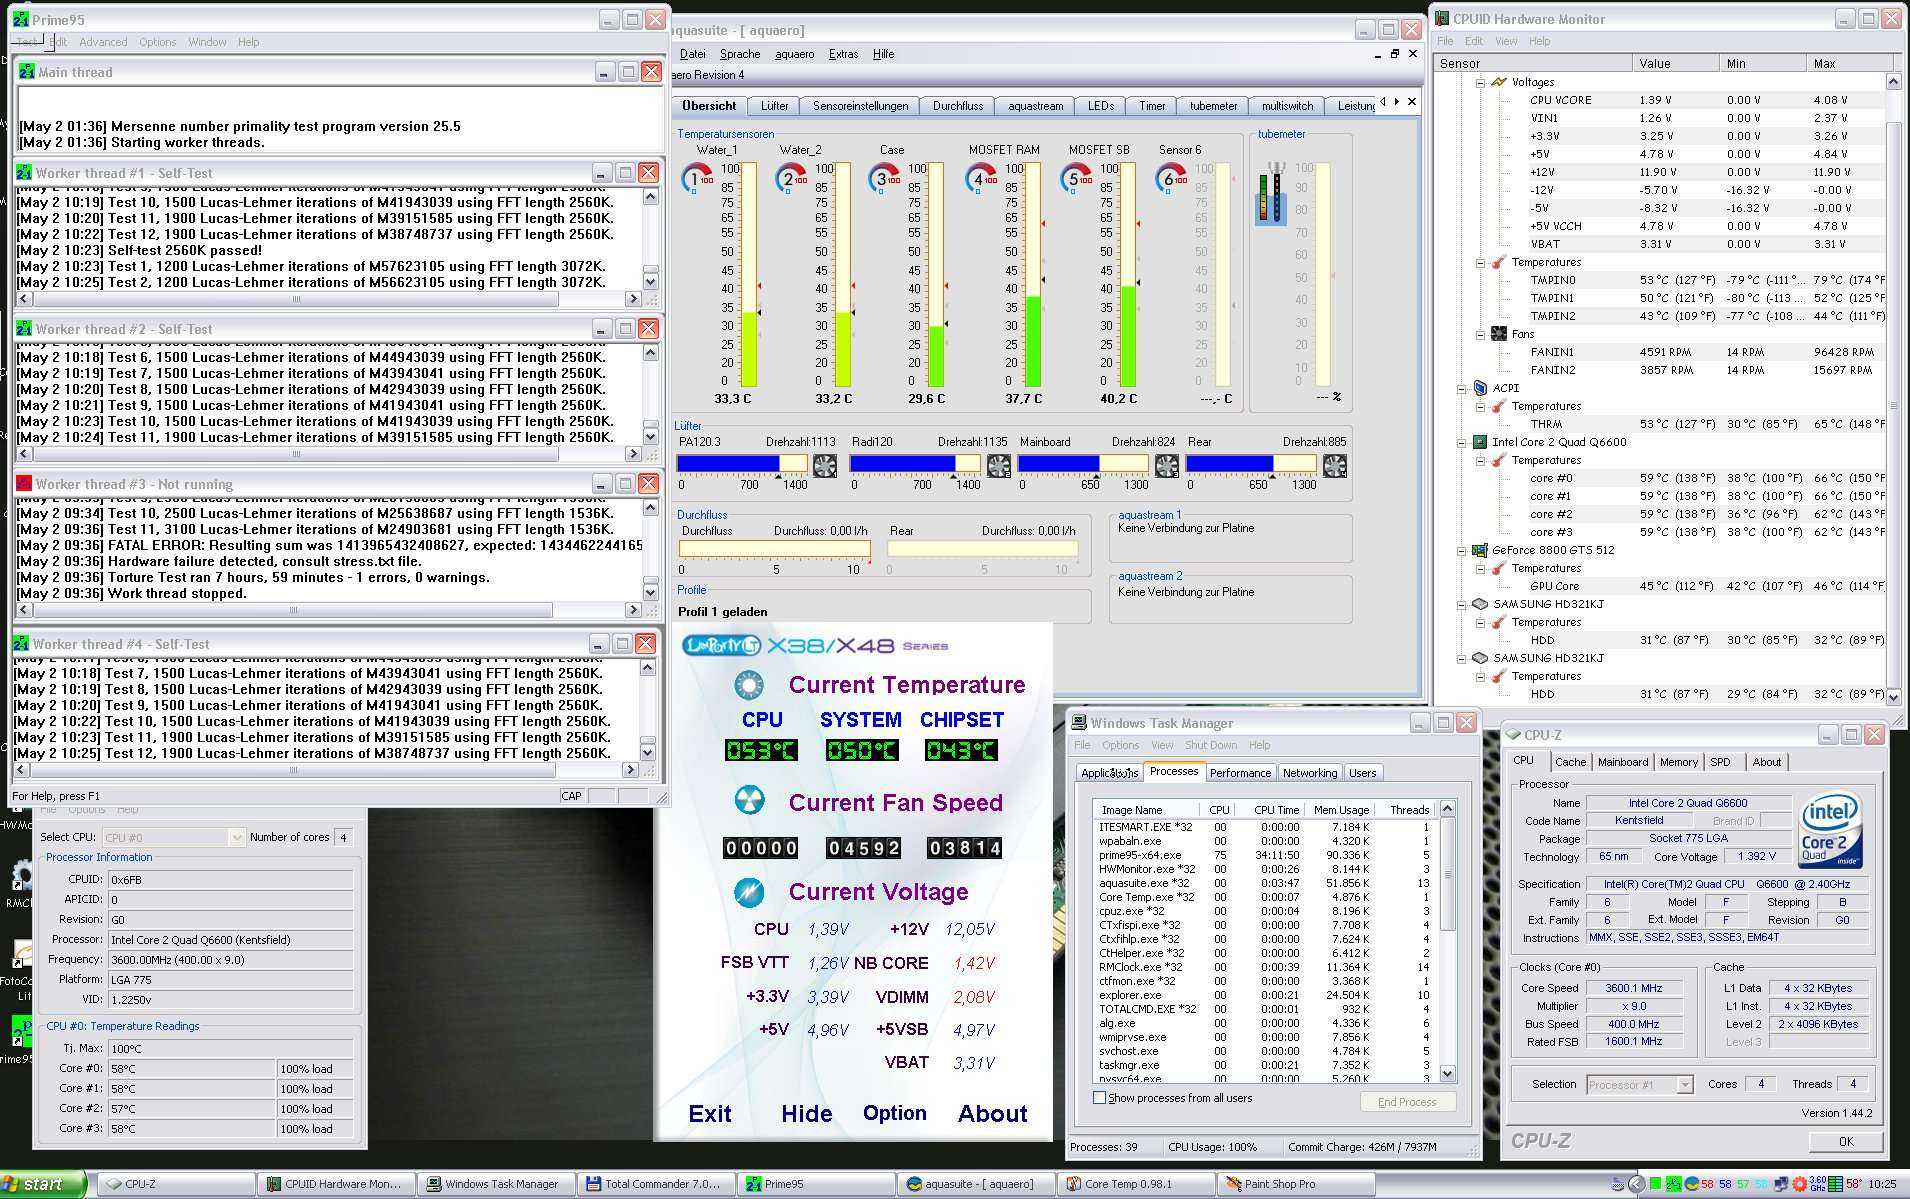Collapse the Intel Core 2 Quad Q6600 node
This screenshot has height=1199, width=1910.
(1462, 442)
